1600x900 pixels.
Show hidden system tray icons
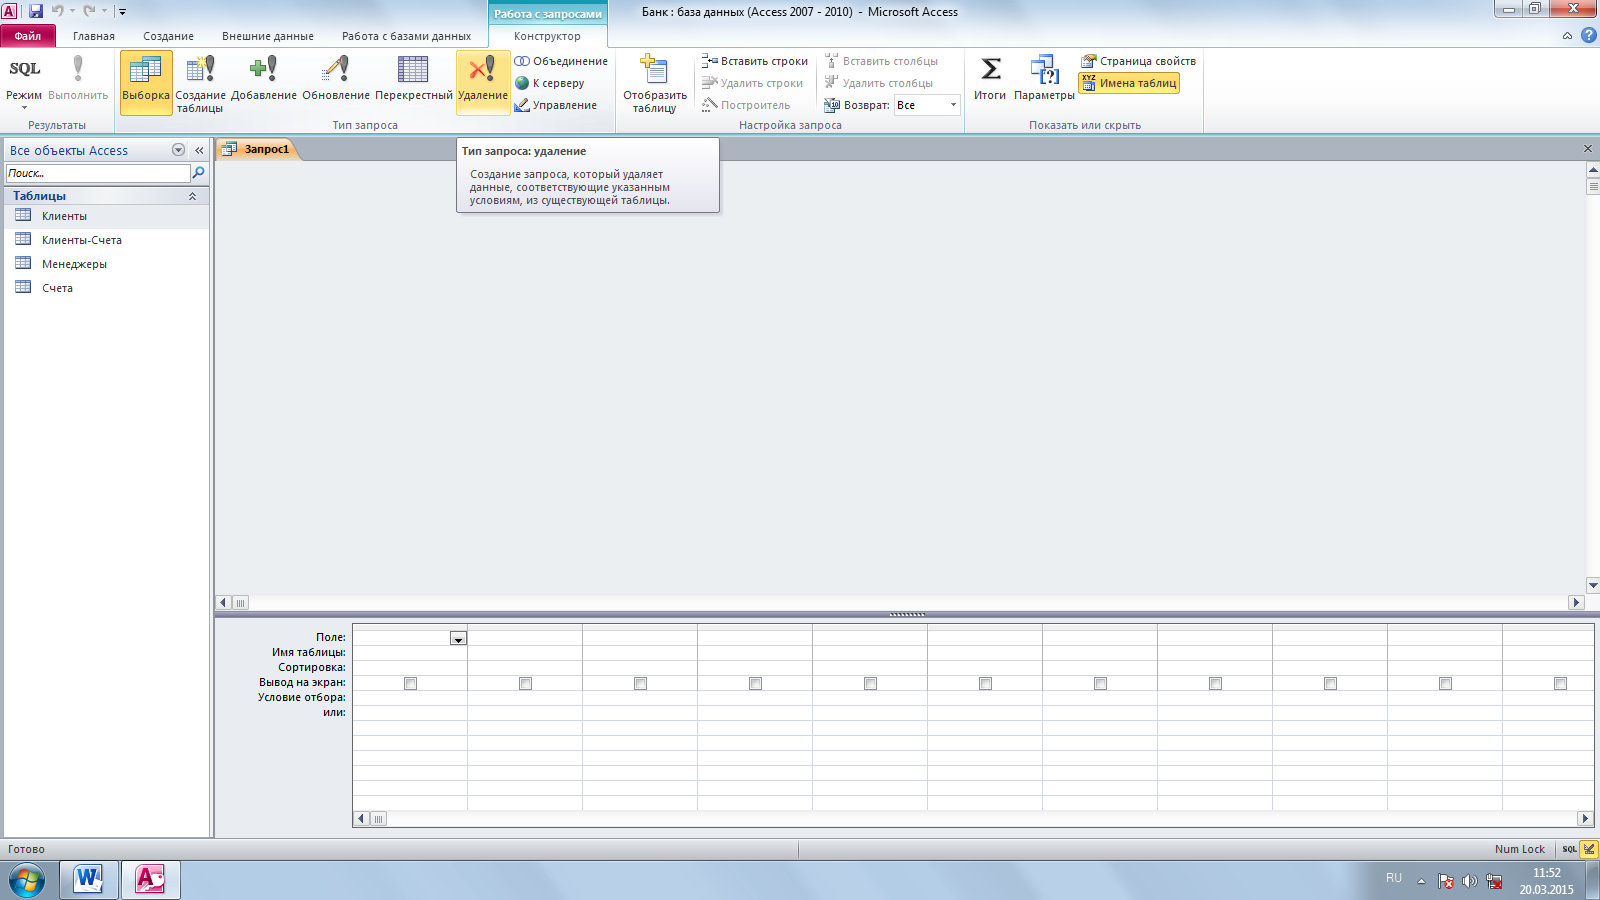pos(1421,881)
